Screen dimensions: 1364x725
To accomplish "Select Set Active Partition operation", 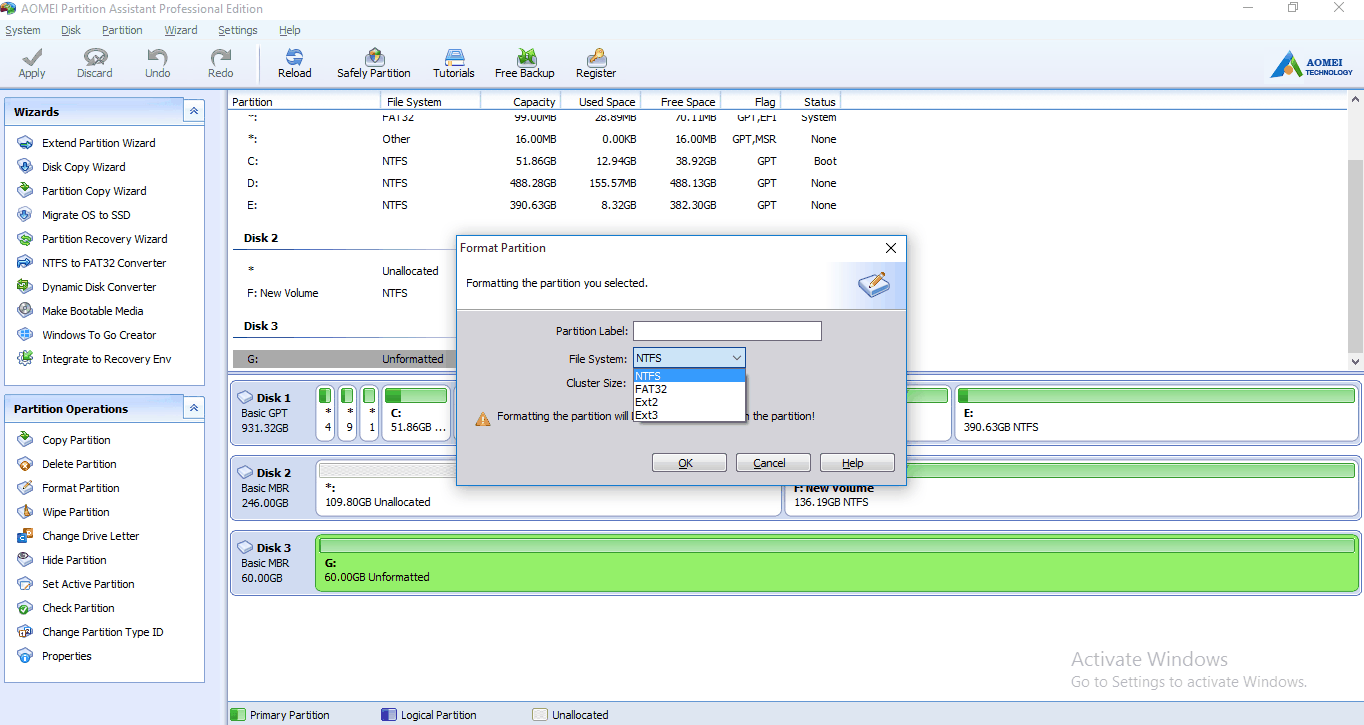I will pos(76,584).
